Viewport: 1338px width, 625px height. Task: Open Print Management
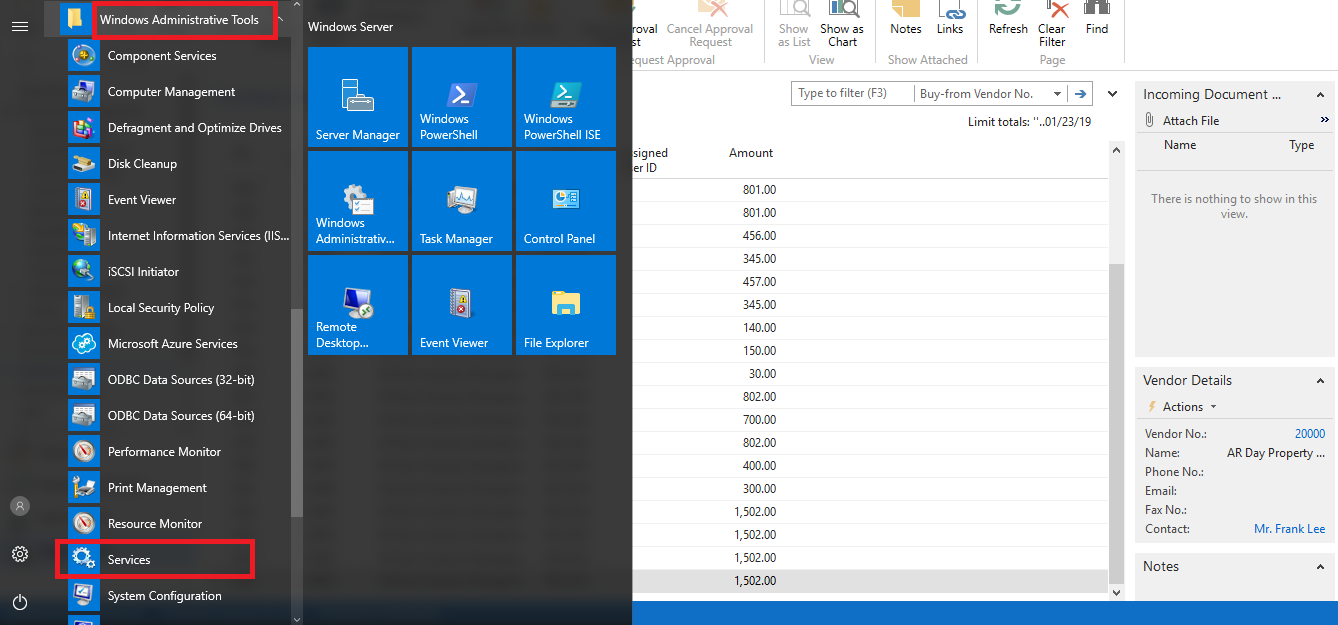[x=178, y=488]
